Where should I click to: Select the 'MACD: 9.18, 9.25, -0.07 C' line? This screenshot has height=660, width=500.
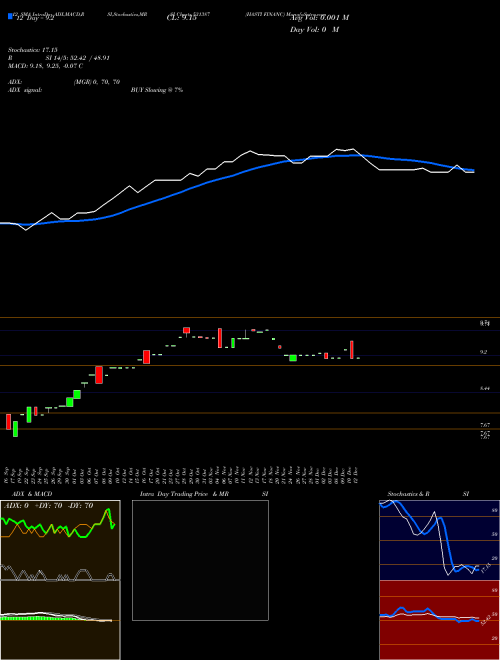(45, 66)
